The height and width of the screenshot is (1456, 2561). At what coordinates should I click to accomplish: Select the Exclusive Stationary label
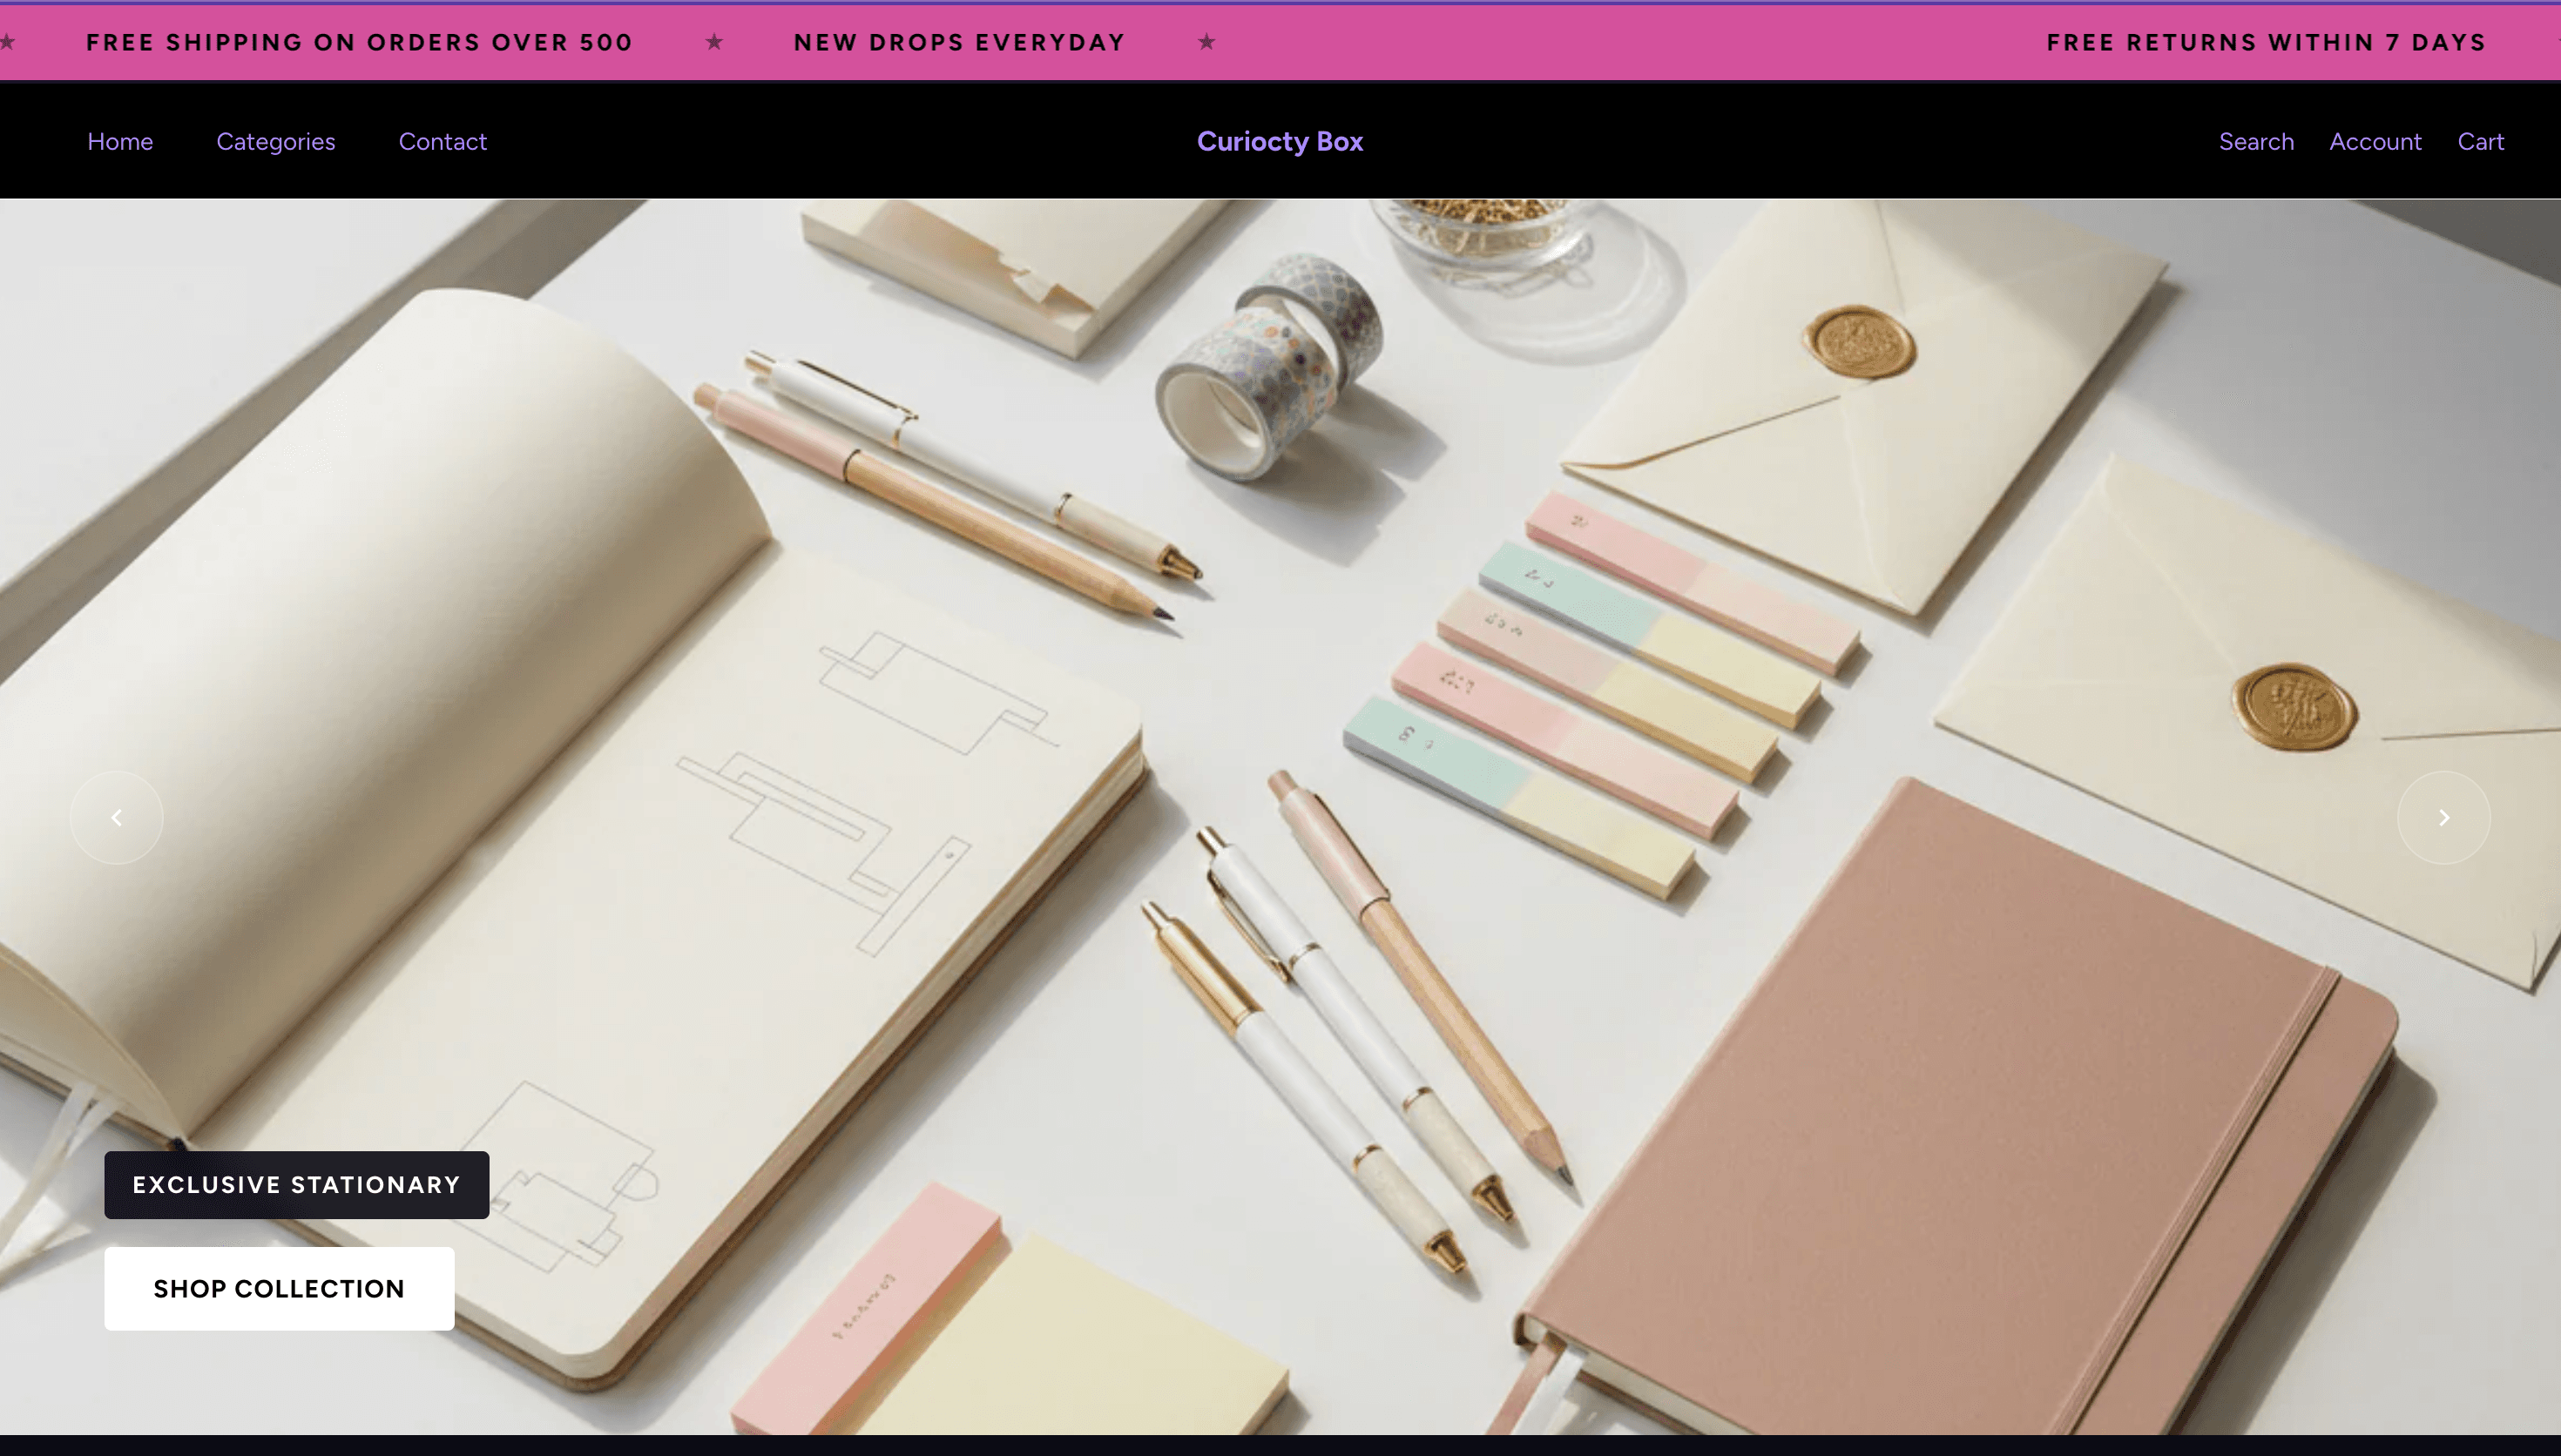(297, 1184)
